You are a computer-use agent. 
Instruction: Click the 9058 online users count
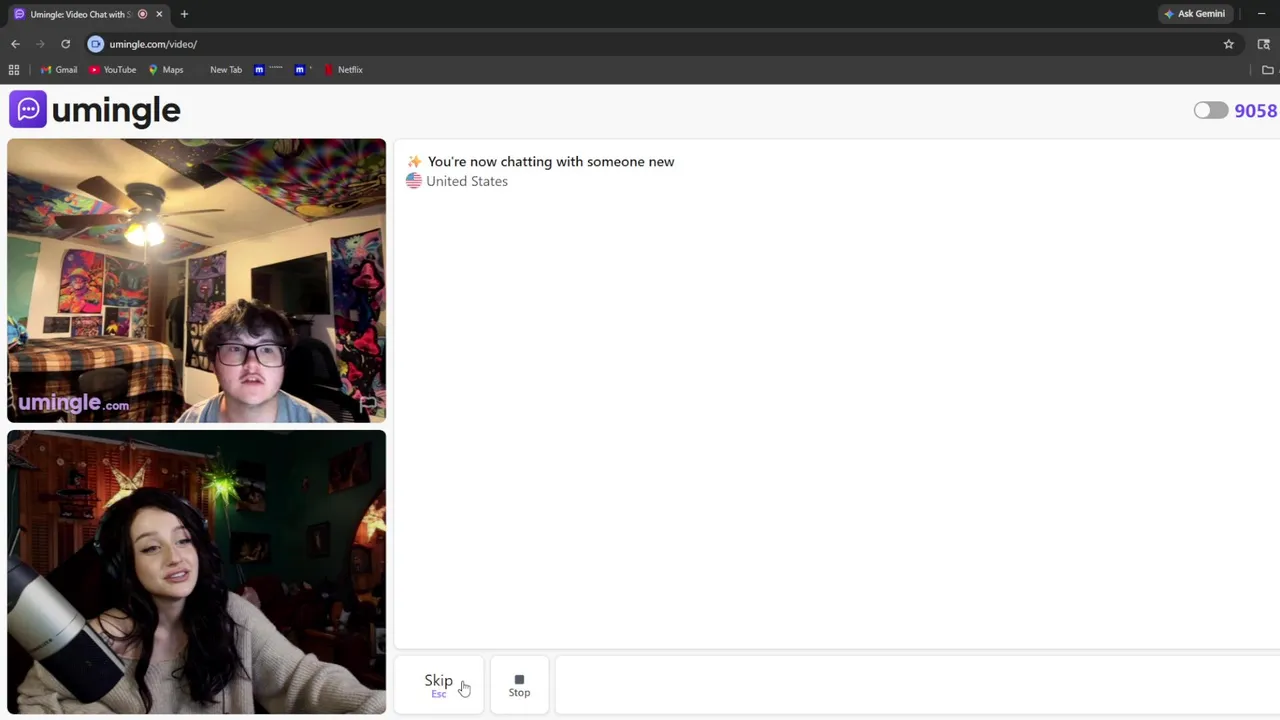[1255, 110]
